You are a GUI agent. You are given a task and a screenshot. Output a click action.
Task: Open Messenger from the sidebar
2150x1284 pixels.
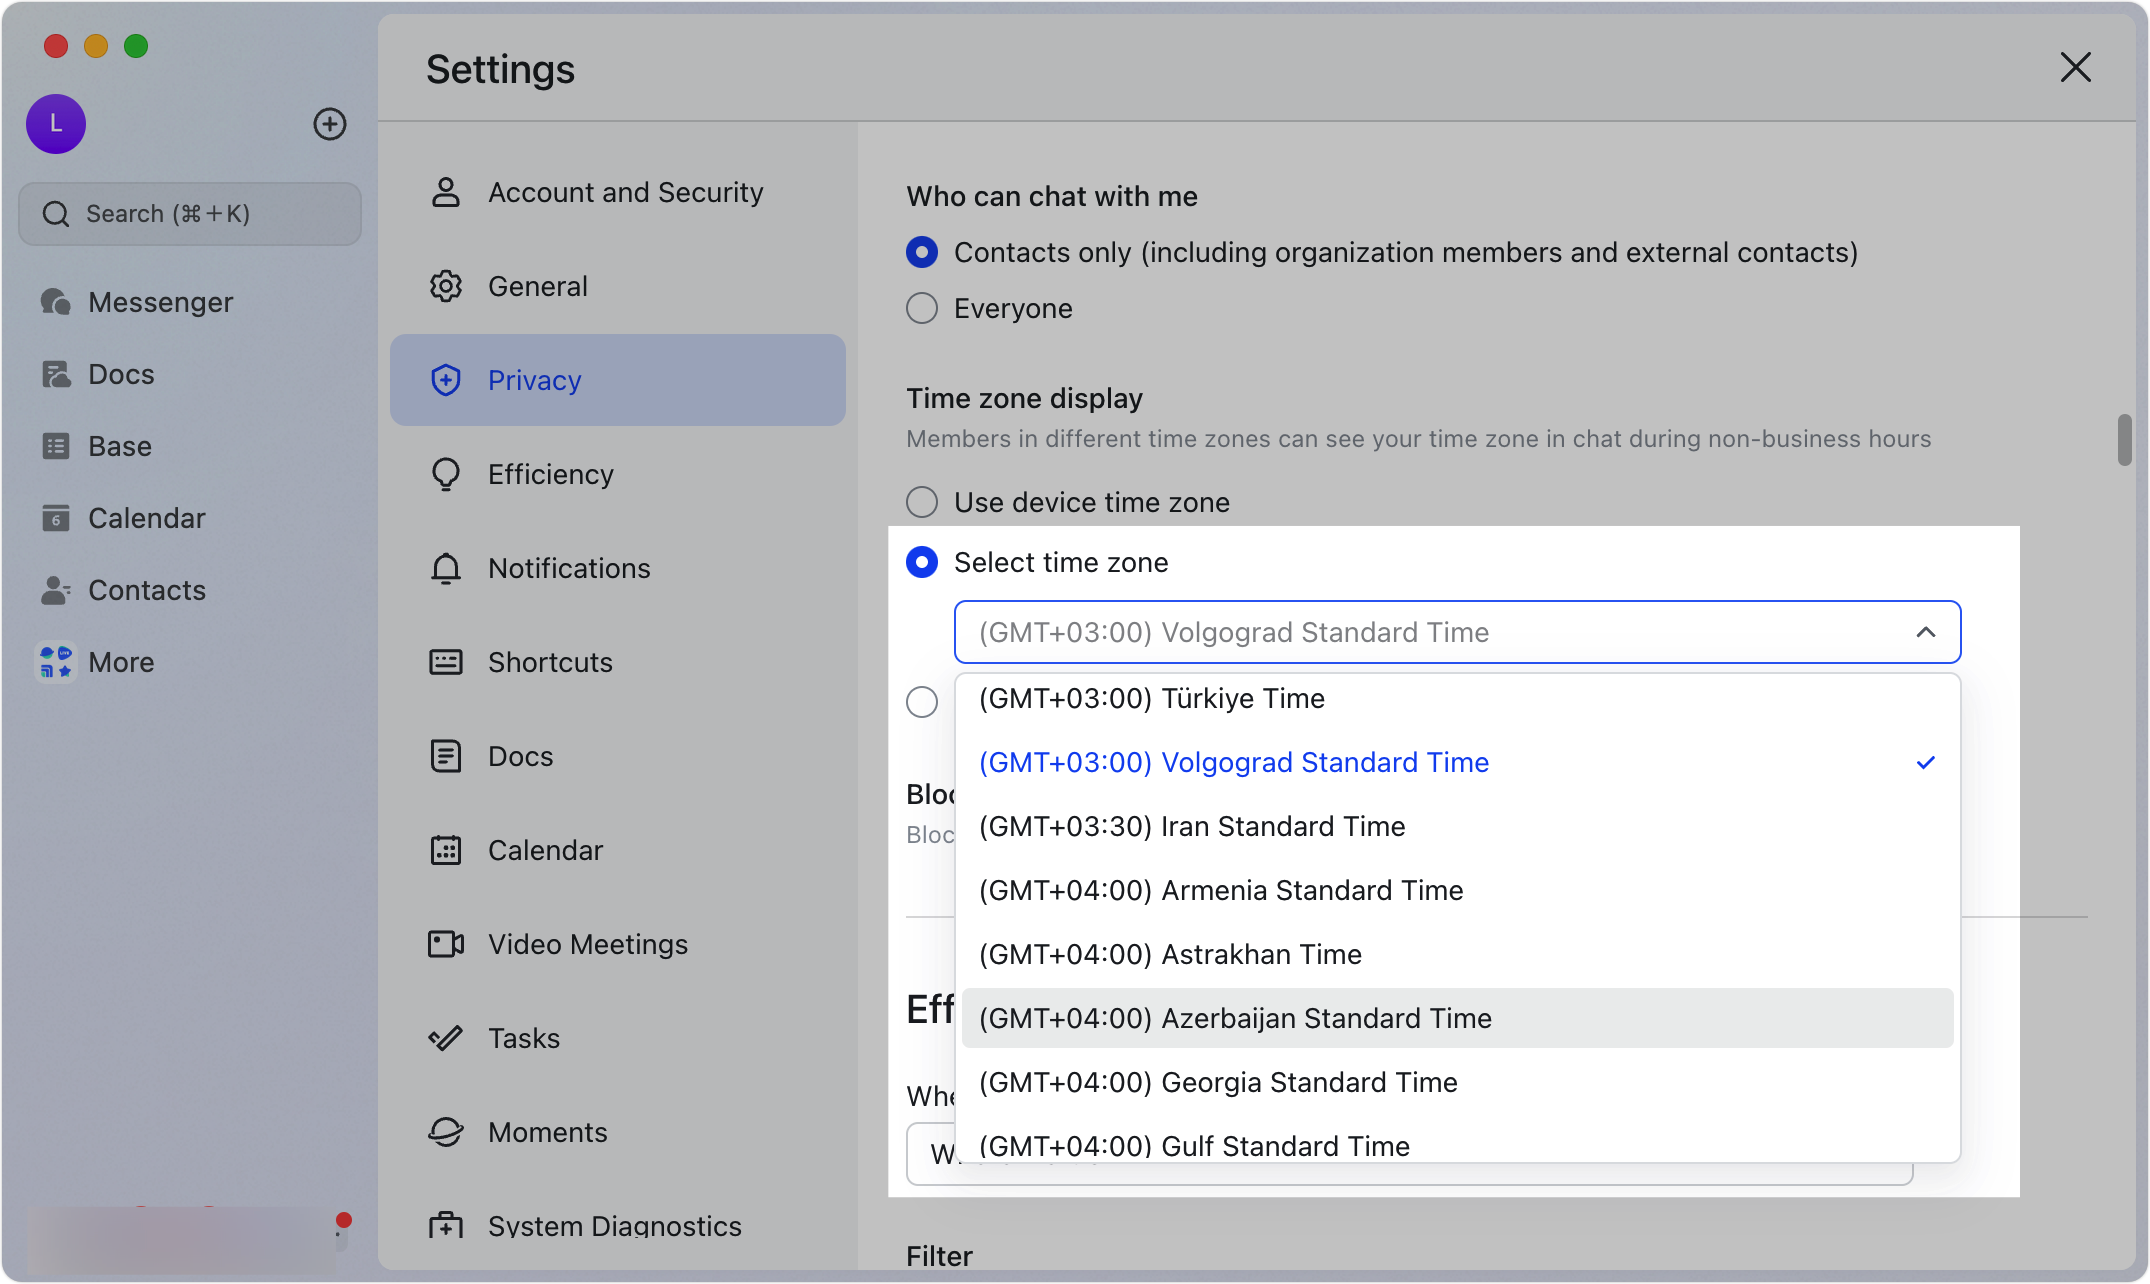160,301
